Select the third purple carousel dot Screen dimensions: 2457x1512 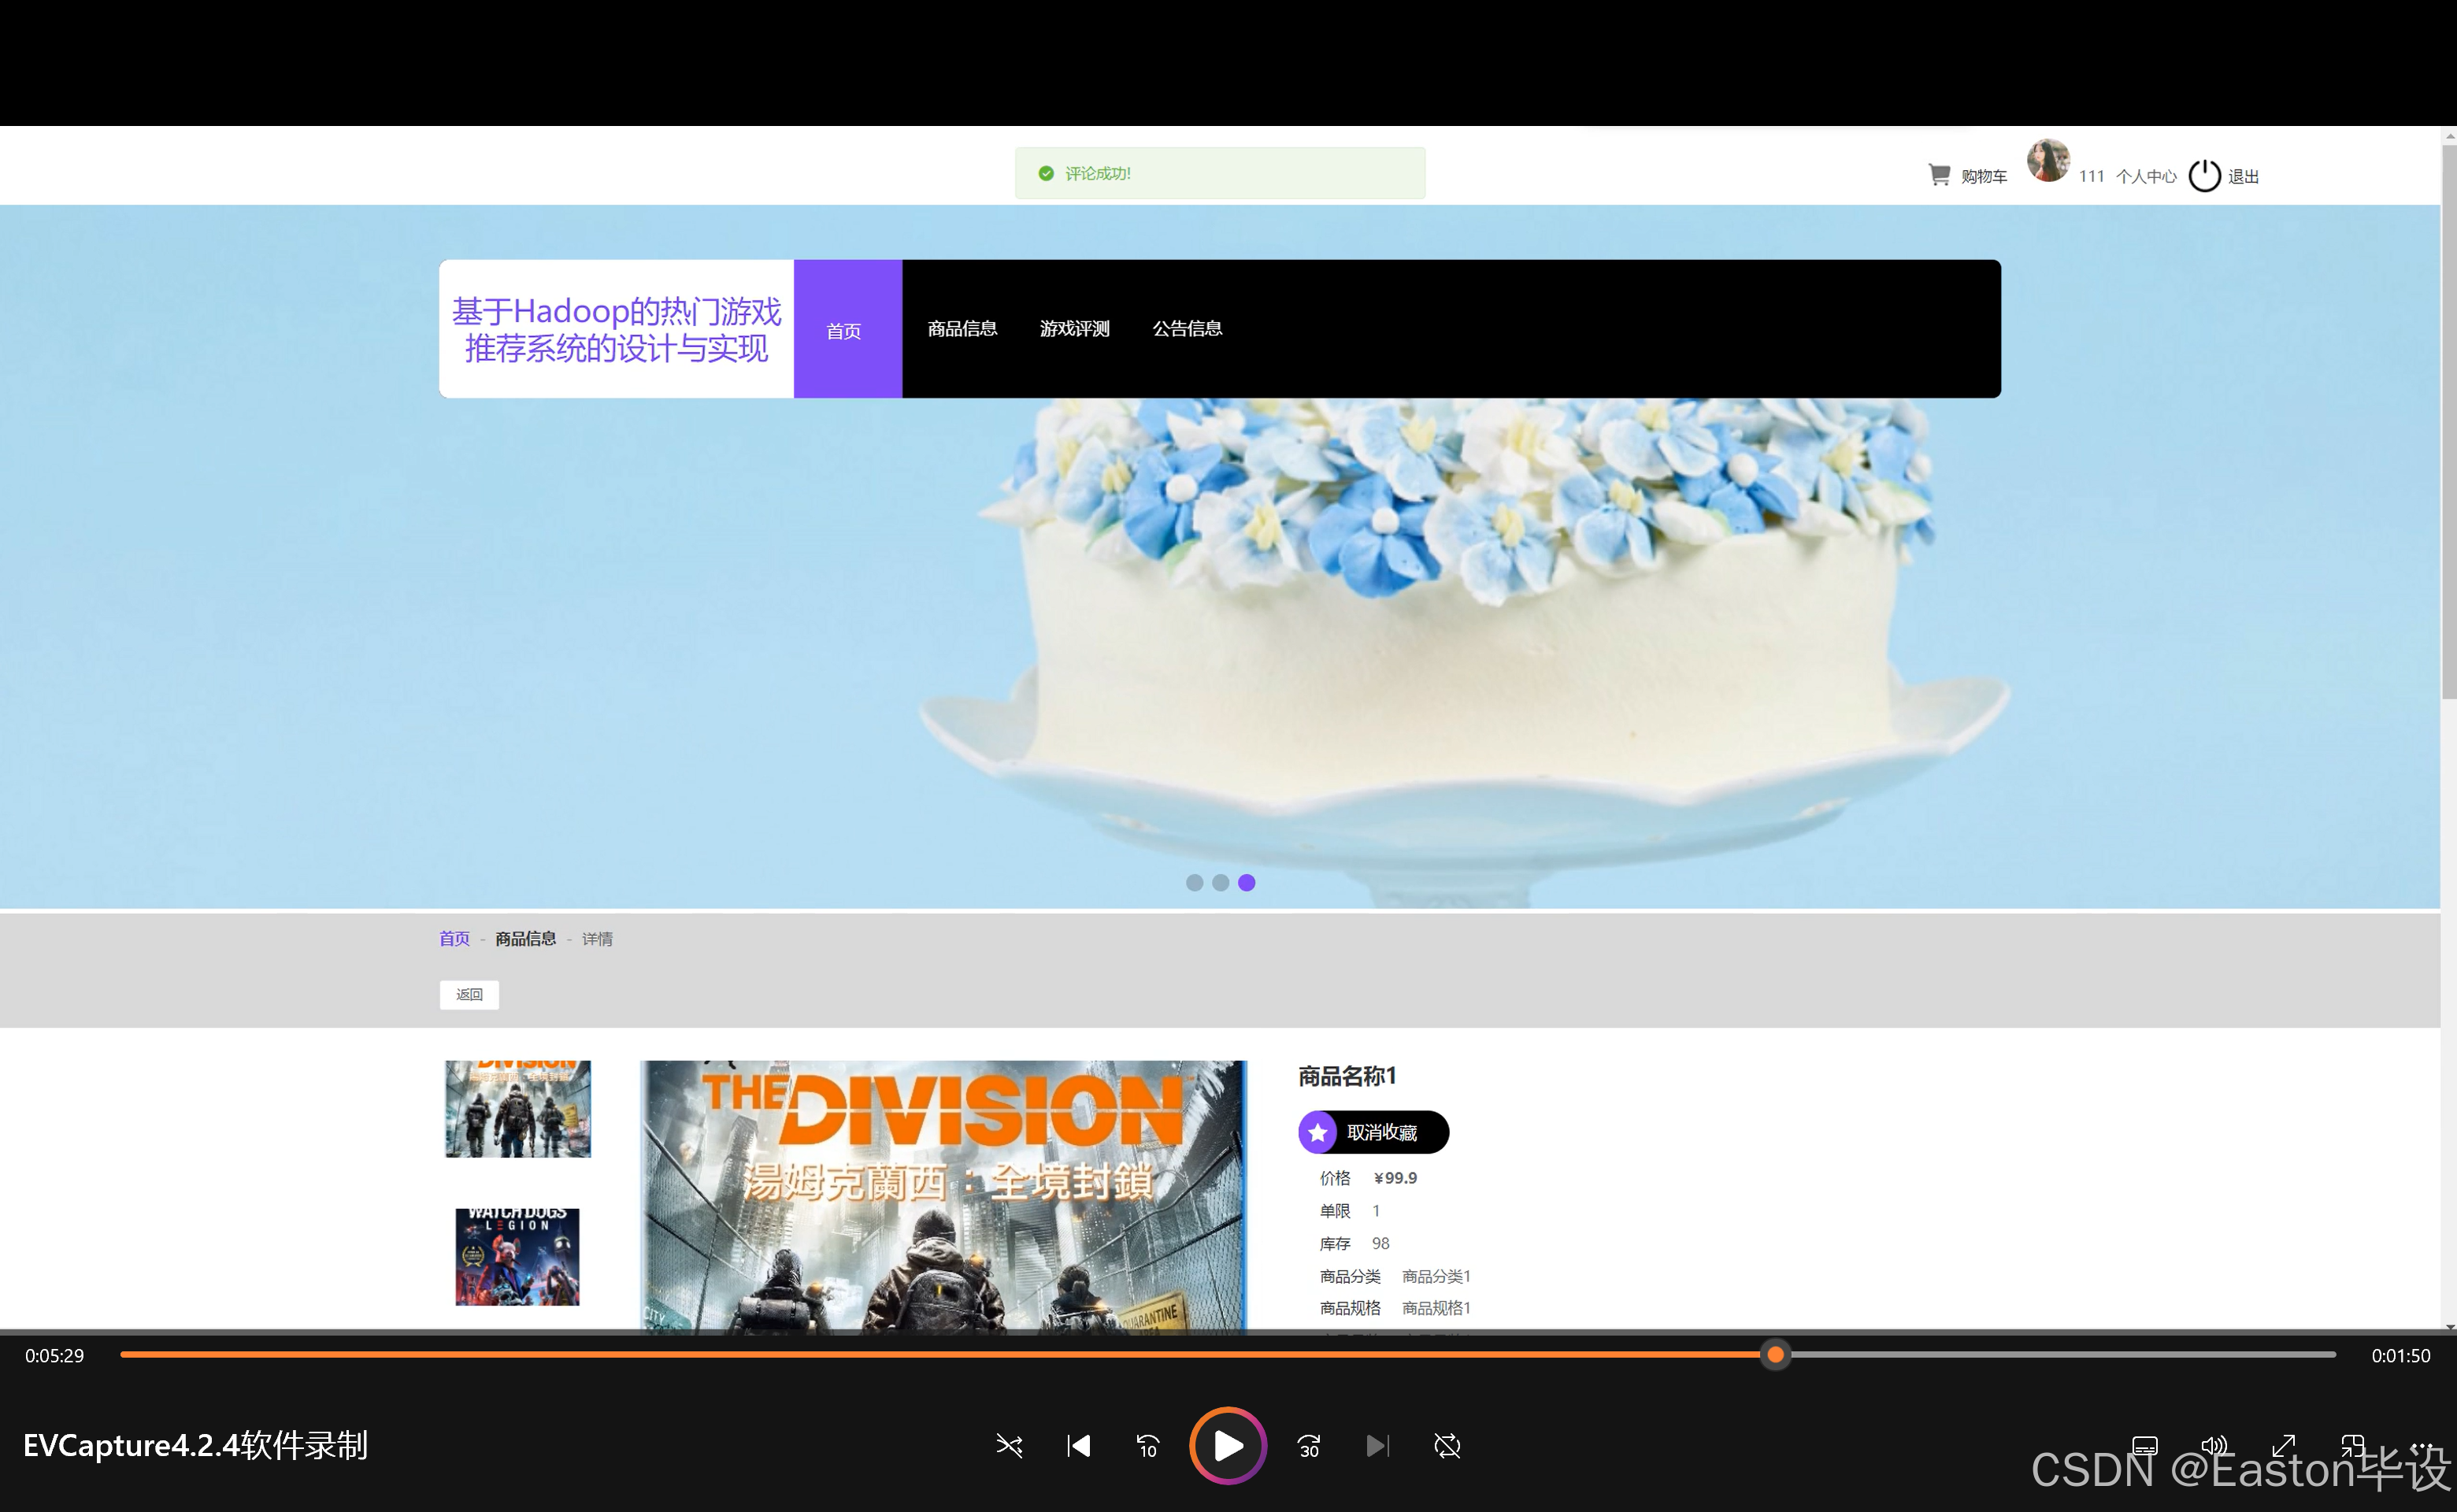pyautogui.click(x=1246, y=882)
